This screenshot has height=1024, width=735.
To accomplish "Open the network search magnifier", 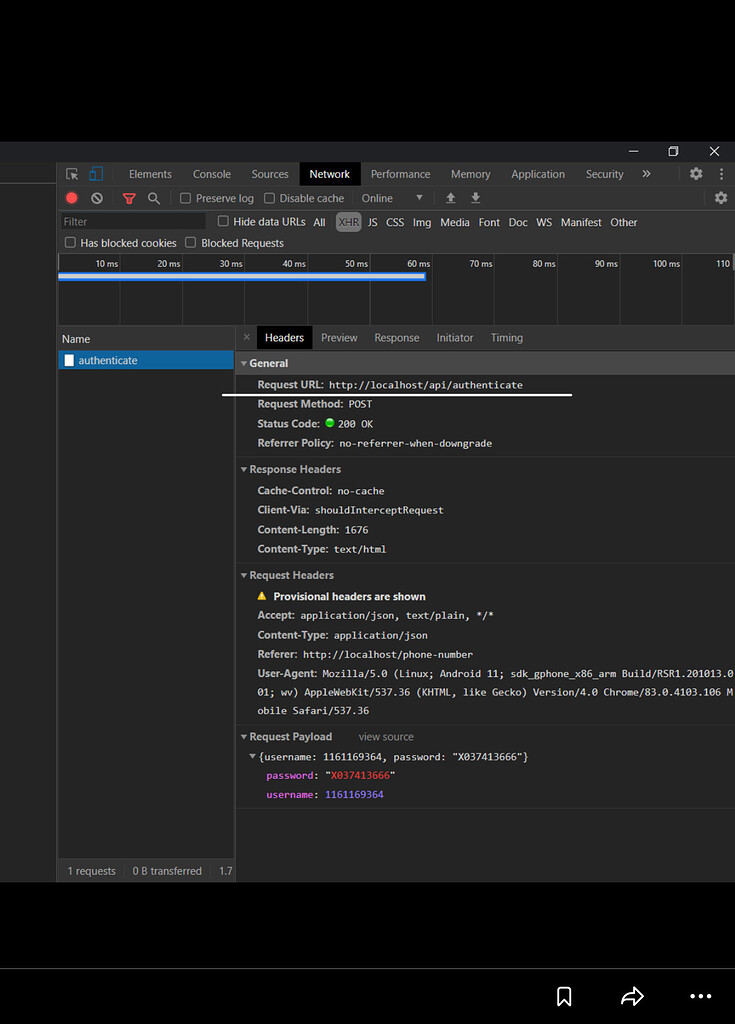I will (154, 198).
